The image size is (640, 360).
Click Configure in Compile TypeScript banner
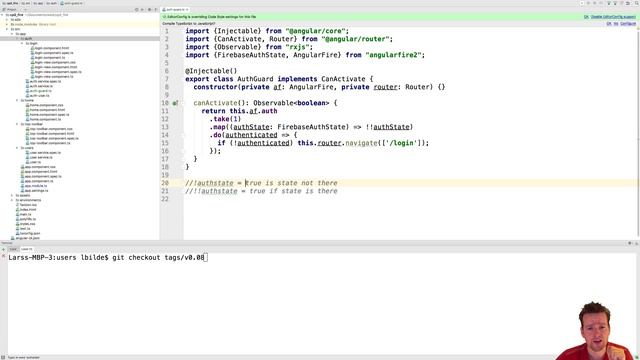628,24
